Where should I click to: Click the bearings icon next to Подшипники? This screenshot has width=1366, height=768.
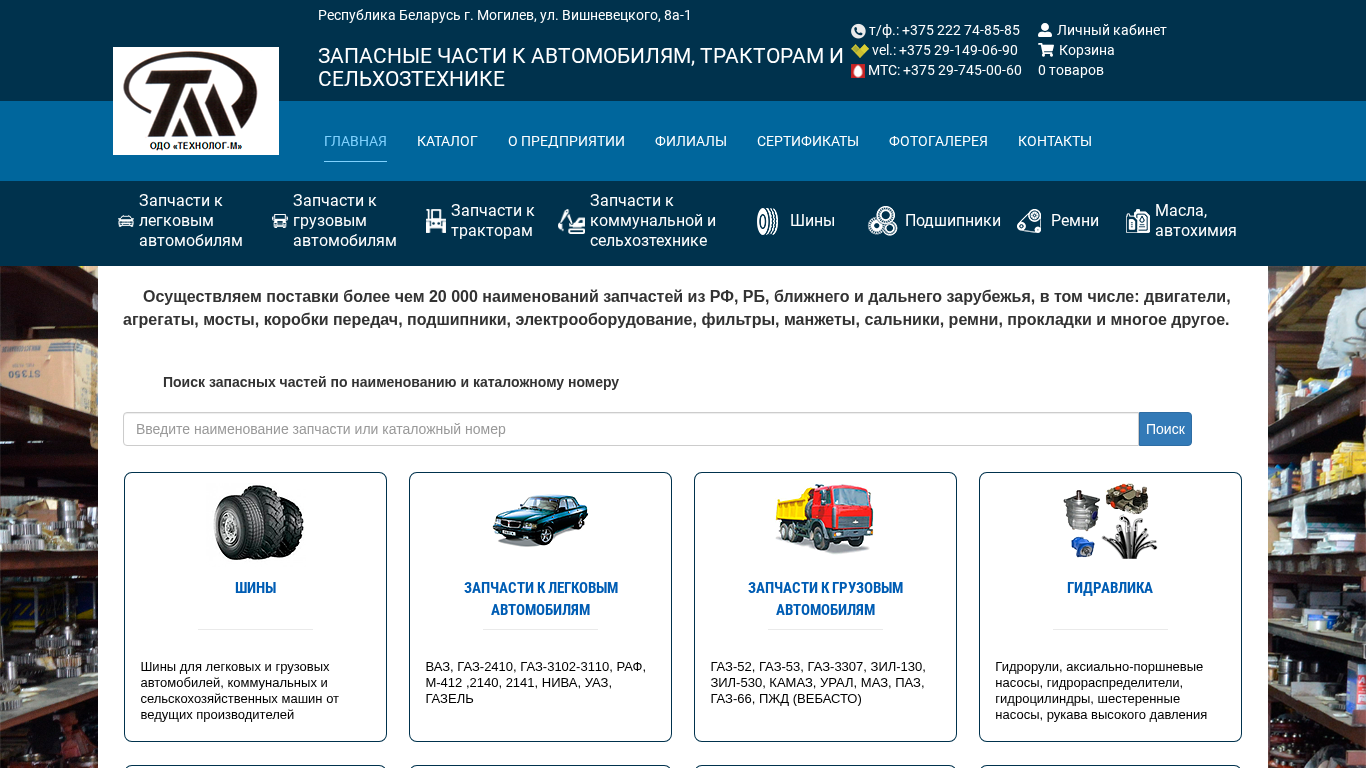point(882,221)
